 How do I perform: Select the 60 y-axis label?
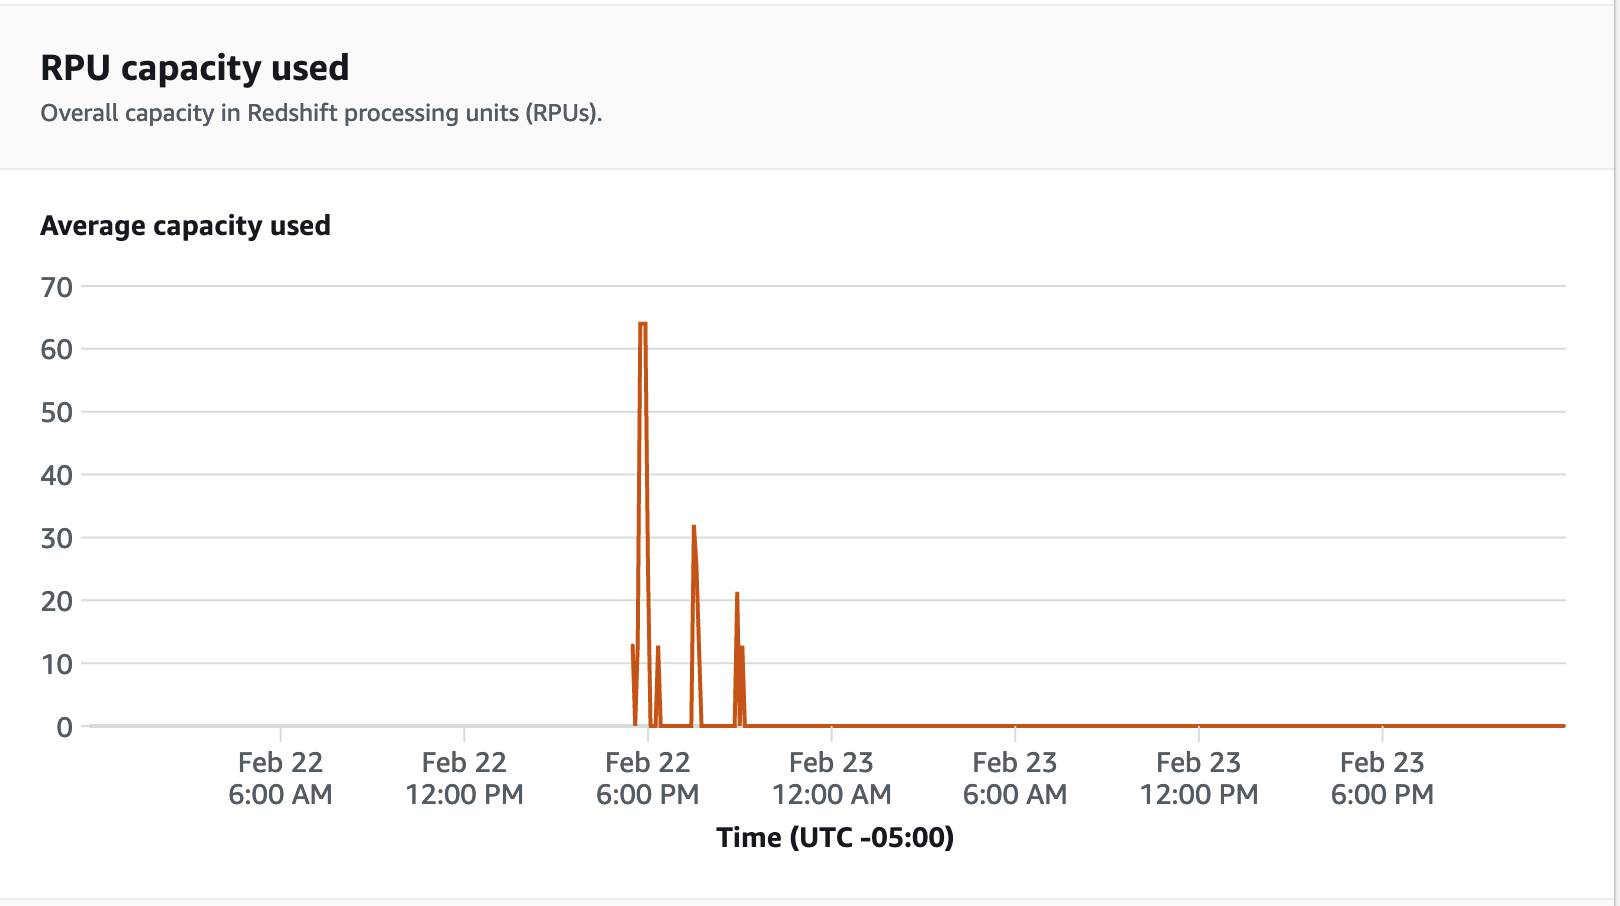click(57, 349)
